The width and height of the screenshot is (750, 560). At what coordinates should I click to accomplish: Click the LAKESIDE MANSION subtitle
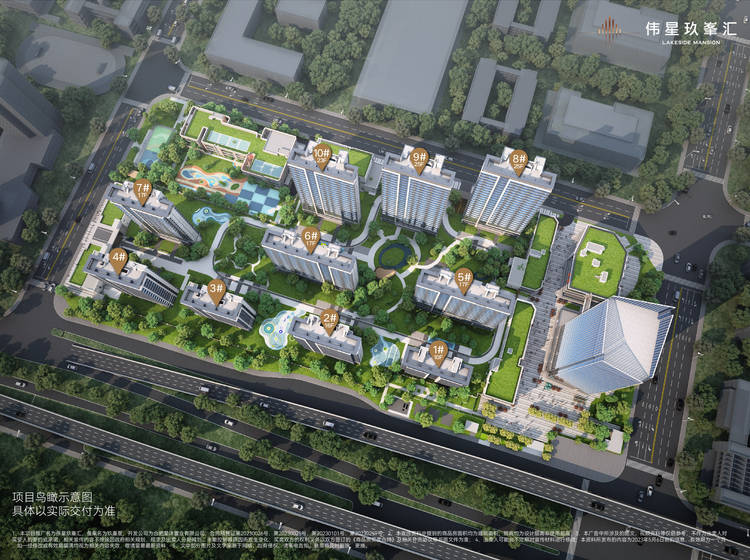click(691, 43)
